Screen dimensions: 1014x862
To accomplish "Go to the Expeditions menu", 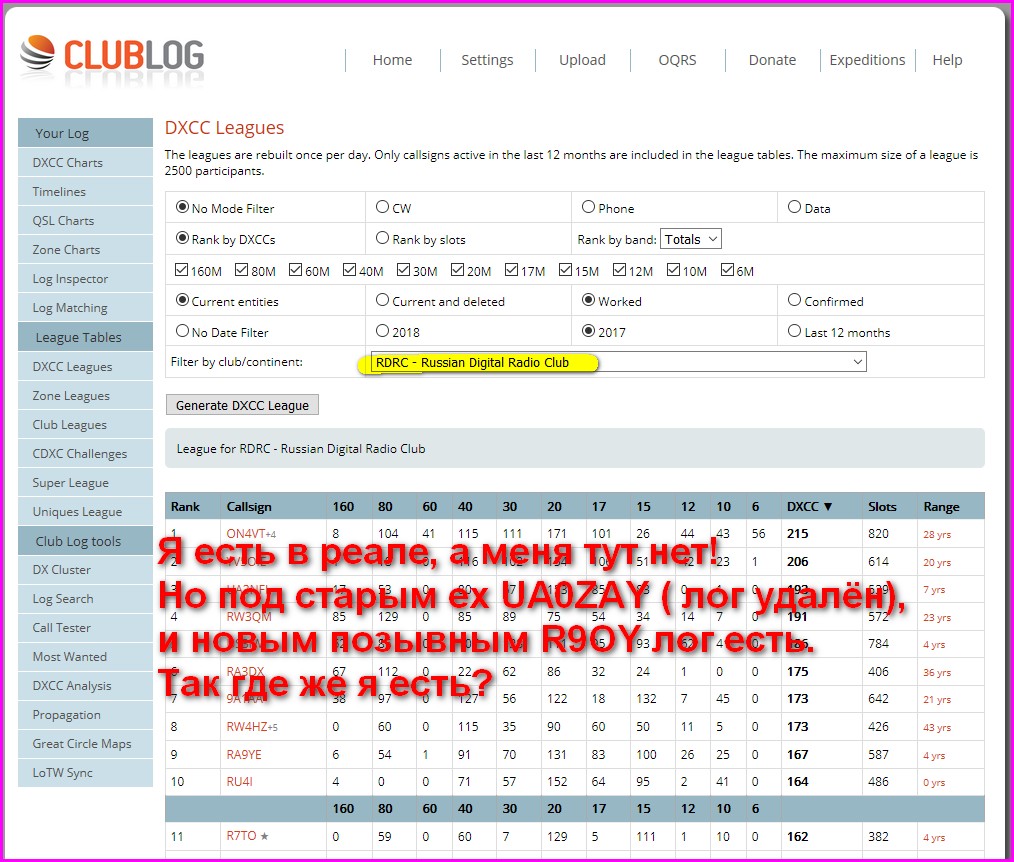I will (x=867, y=60).
